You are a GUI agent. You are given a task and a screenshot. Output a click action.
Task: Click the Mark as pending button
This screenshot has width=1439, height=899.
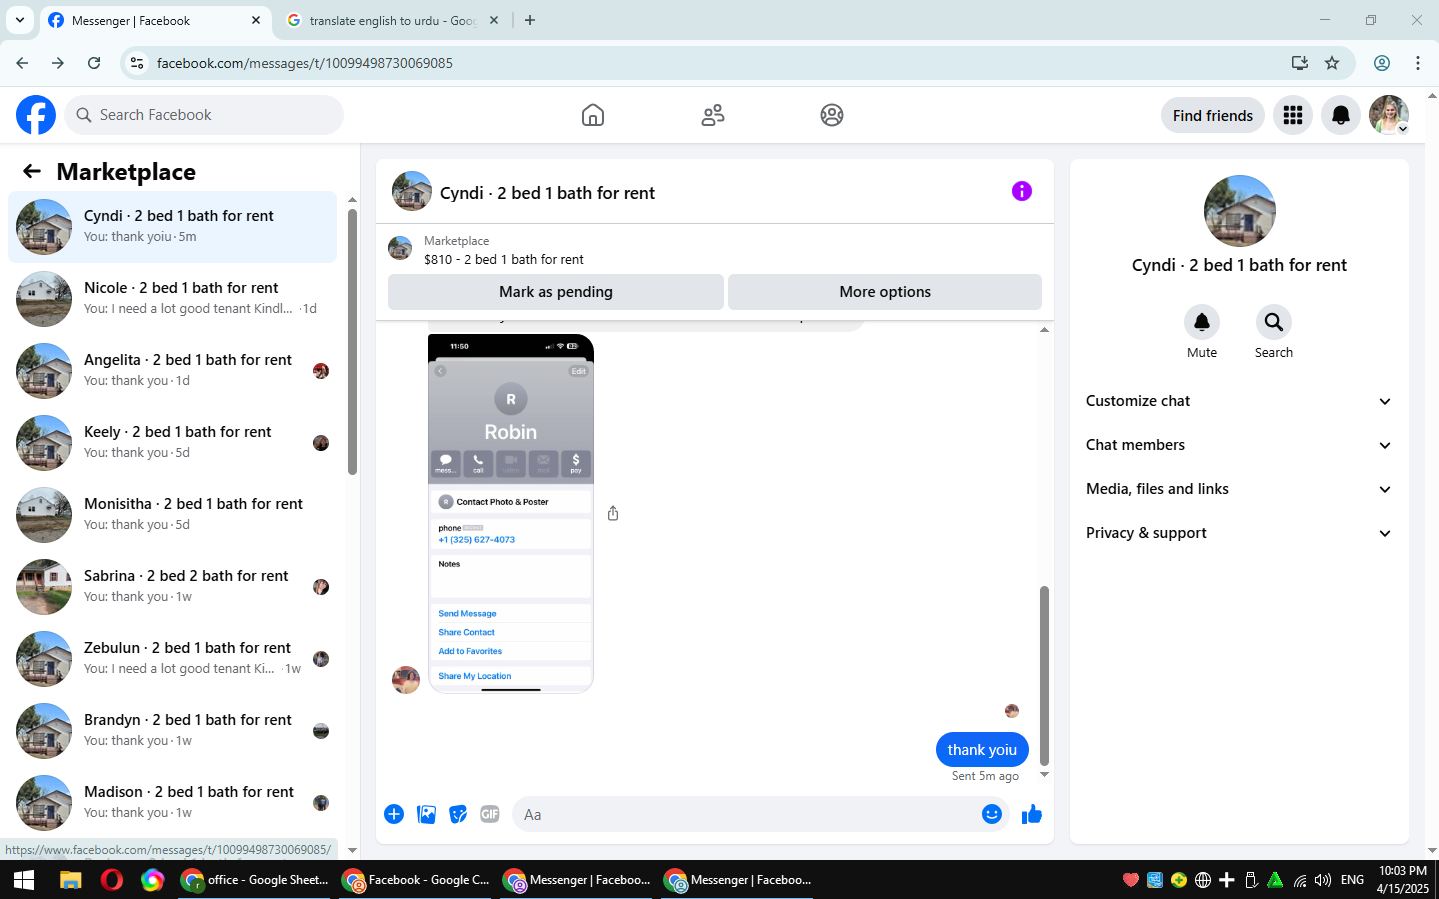point(556,292)
